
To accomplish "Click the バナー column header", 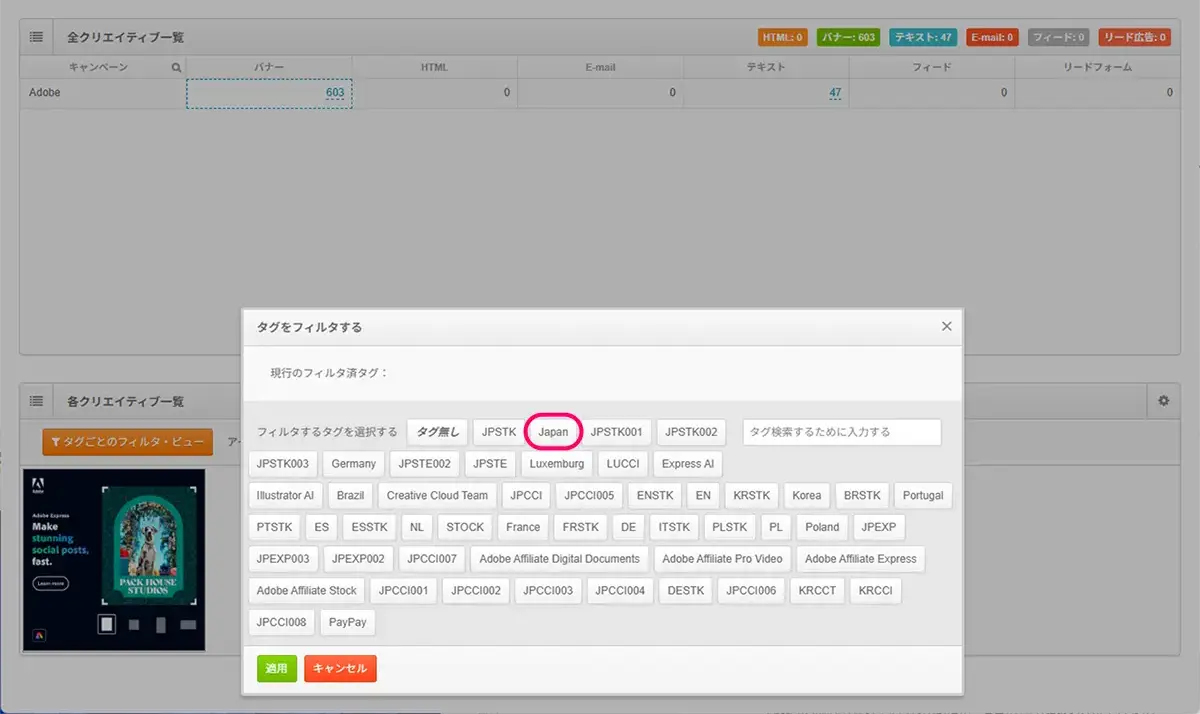I will coord(269,67).
